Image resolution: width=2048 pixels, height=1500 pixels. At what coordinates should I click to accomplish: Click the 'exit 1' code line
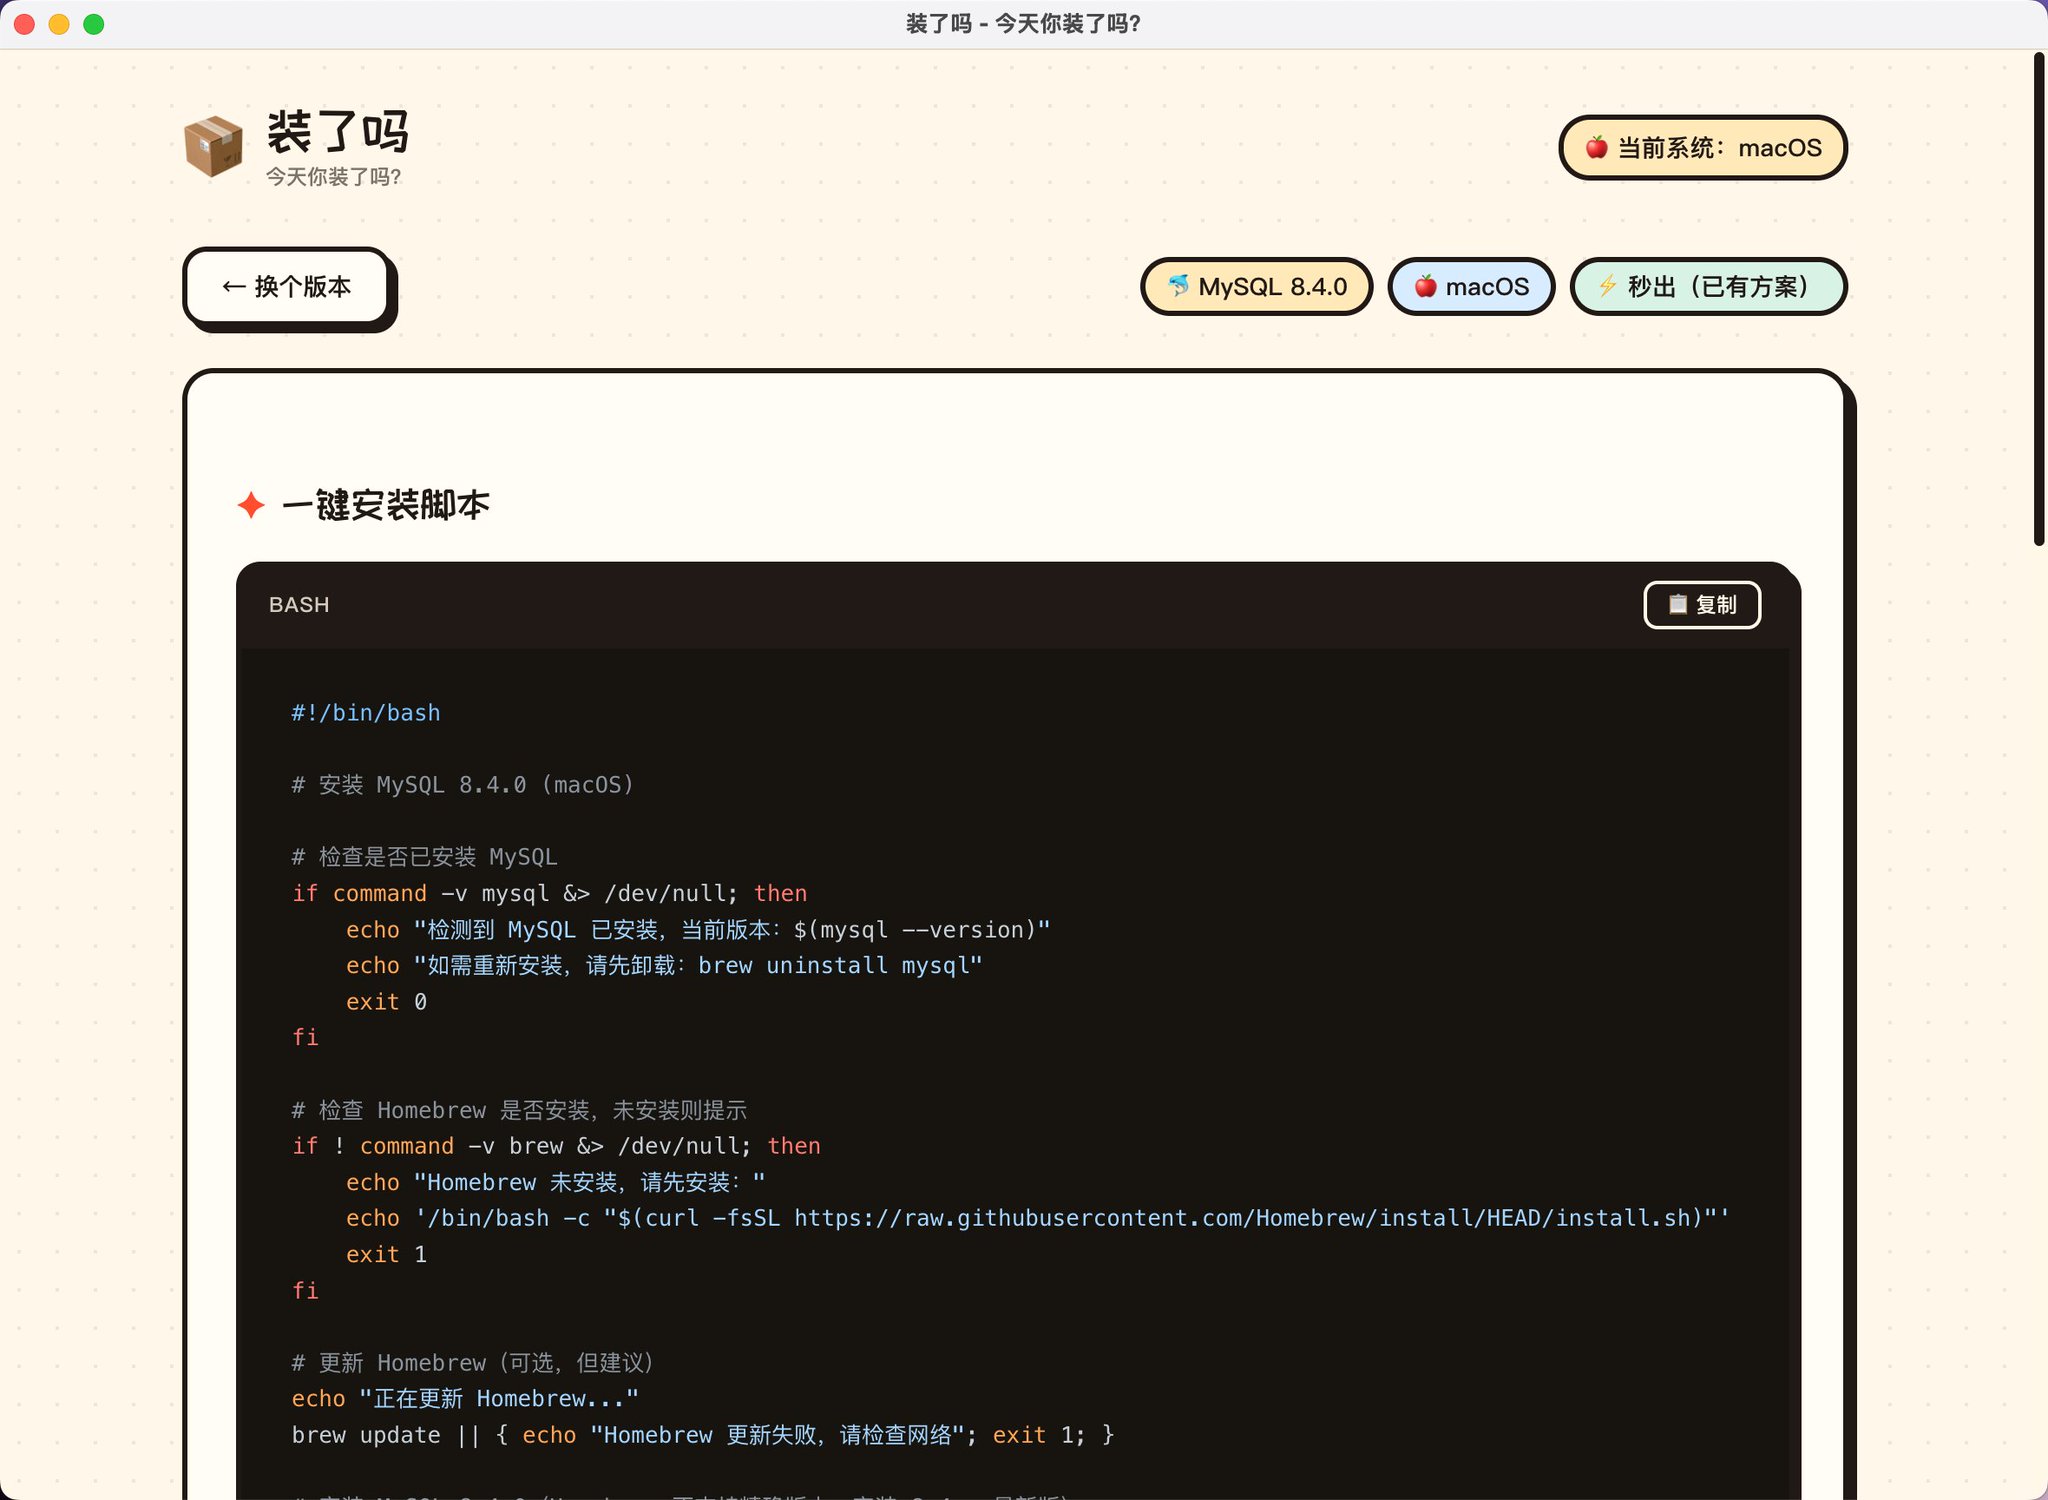point(386,1254)
